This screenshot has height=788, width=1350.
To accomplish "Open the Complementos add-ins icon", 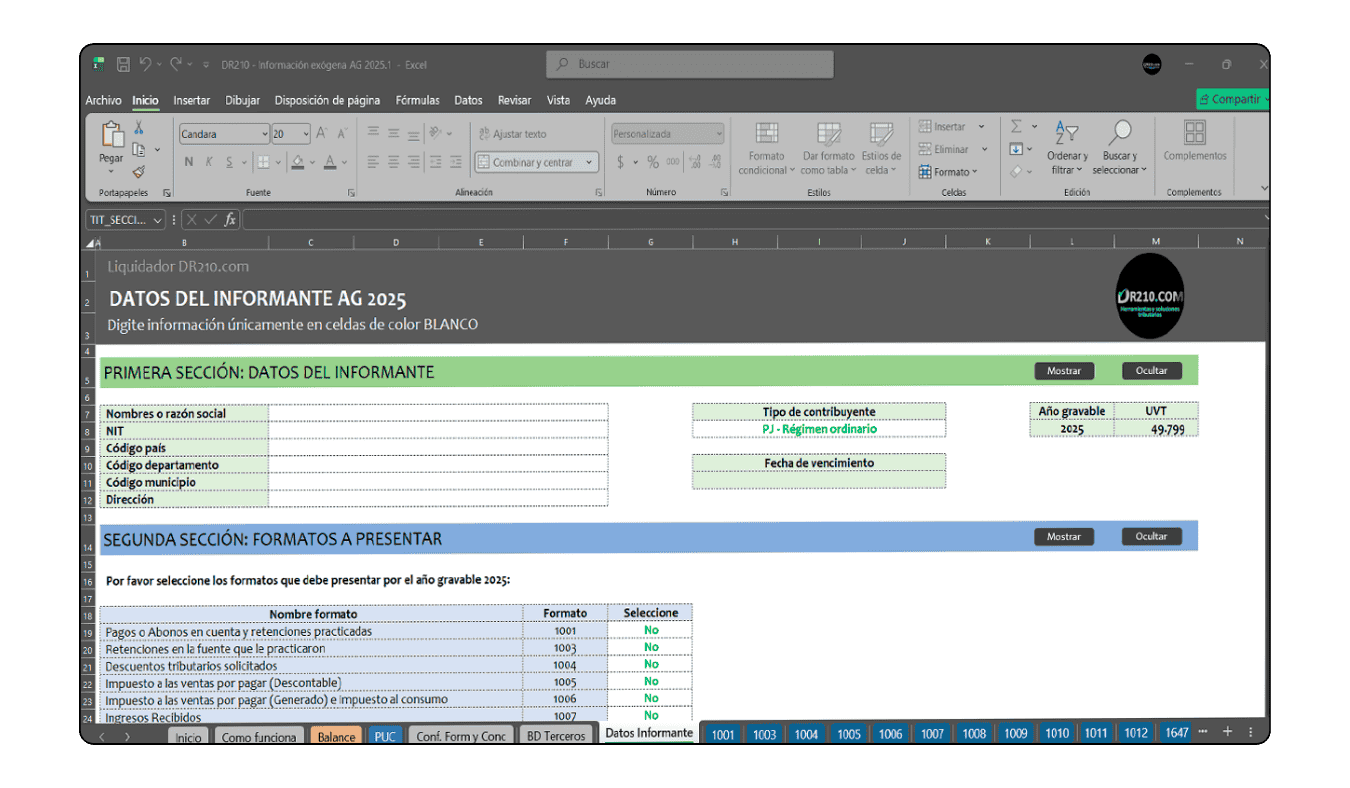I will click(x=1194, y=140).
